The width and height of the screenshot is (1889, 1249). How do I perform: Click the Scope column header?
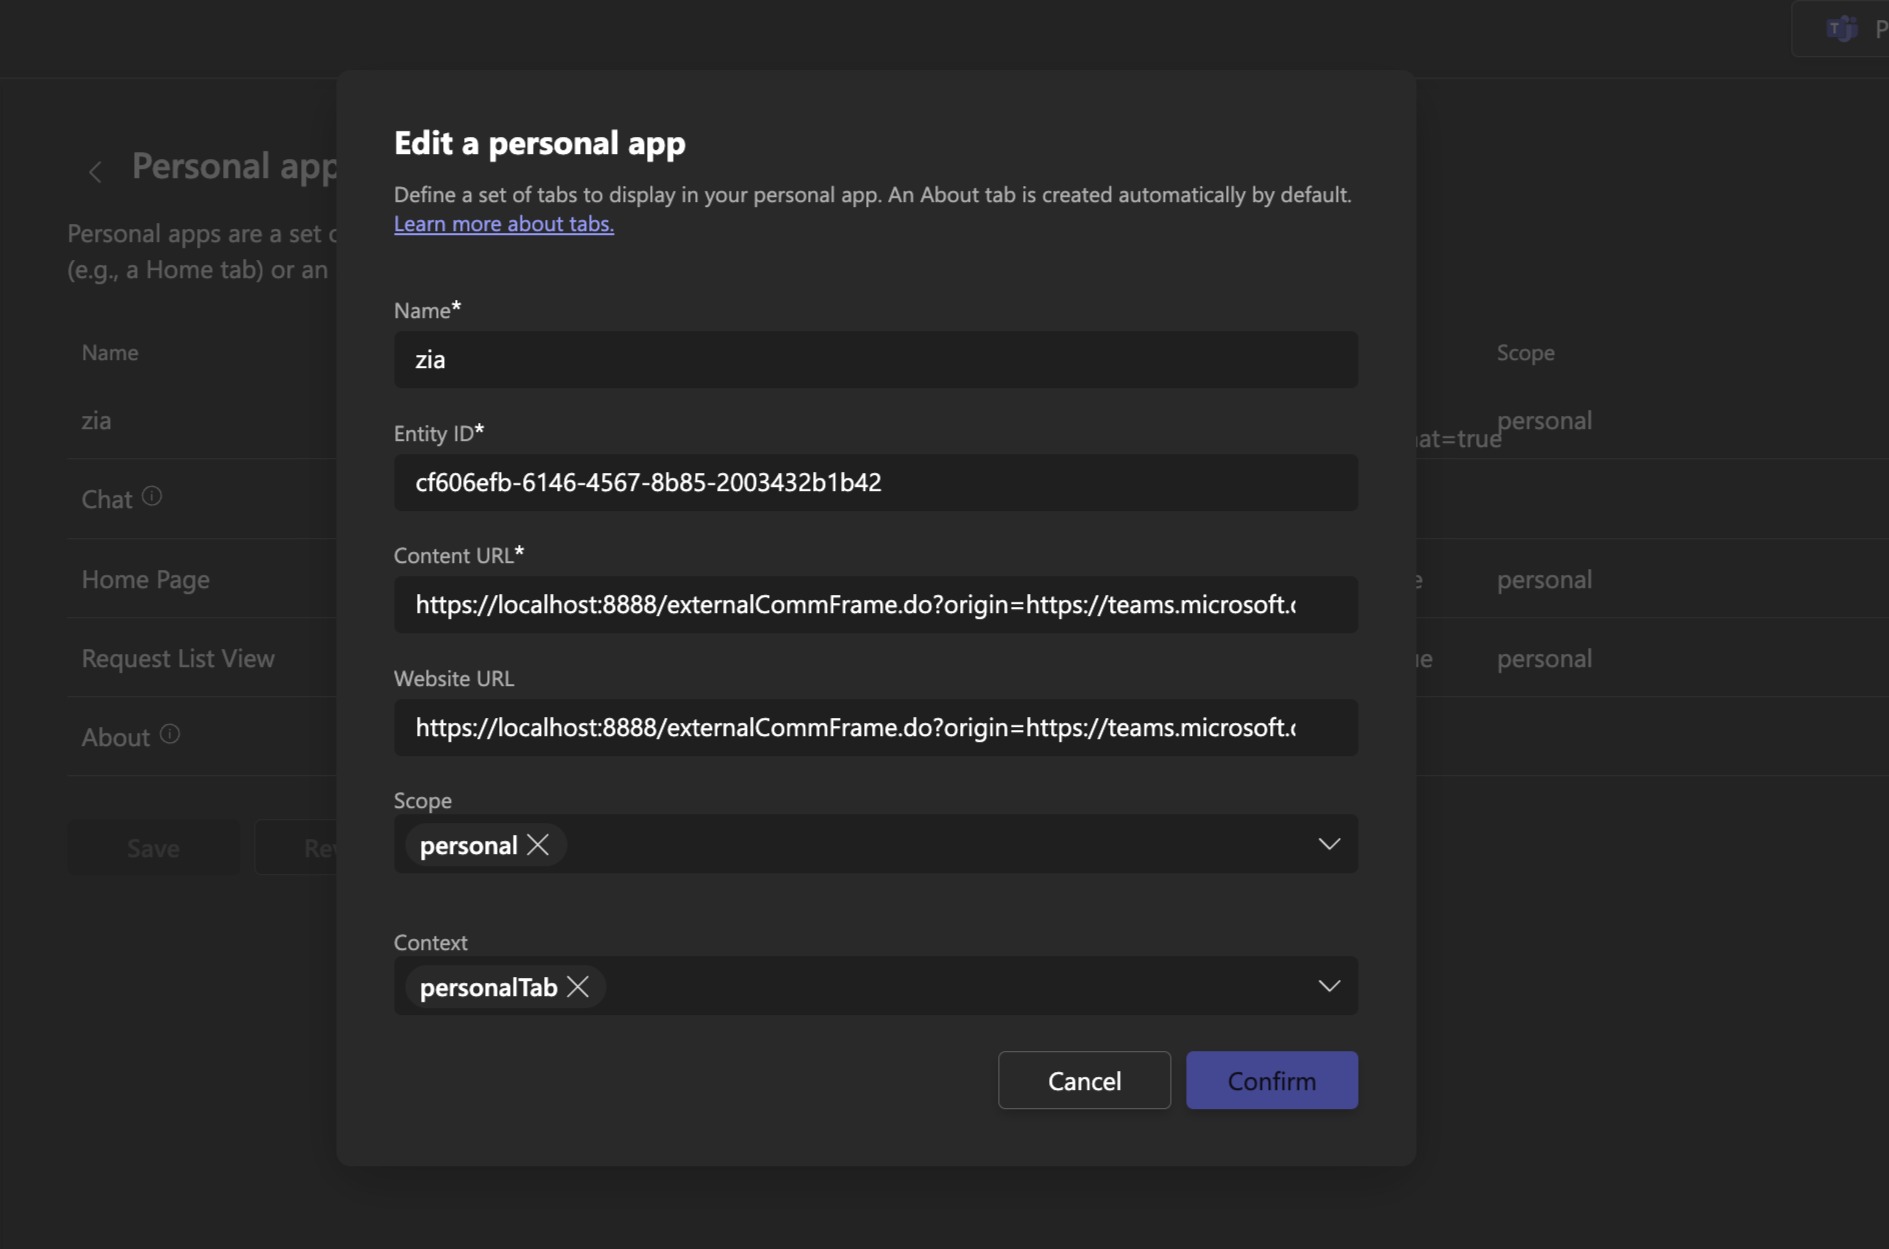click(1525, 353)
